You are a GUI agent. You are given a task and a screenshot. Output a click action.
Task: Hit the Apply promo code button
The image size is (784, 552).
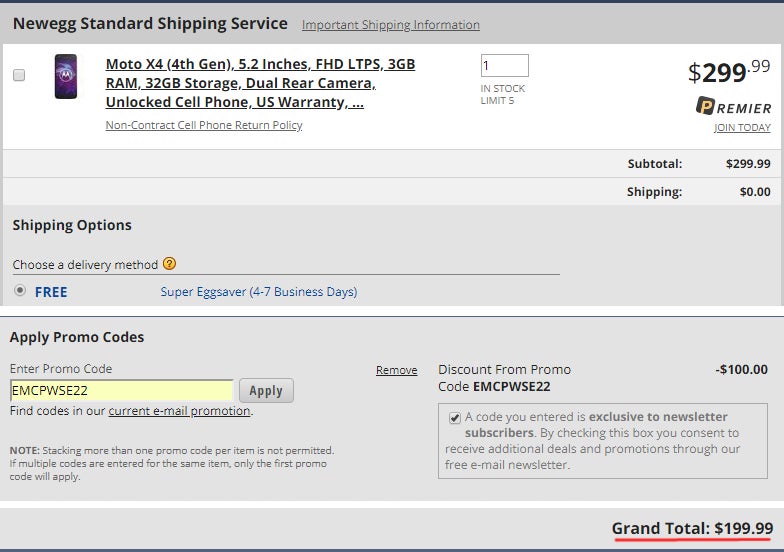tap(266, 390)
